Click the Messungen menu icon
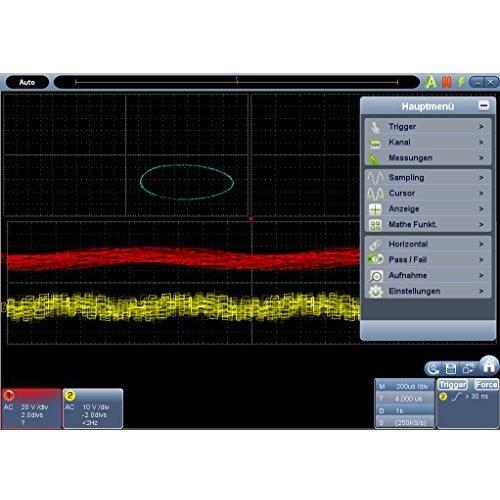The height and width of the screenshot is (500, 500). pos(375,159)
